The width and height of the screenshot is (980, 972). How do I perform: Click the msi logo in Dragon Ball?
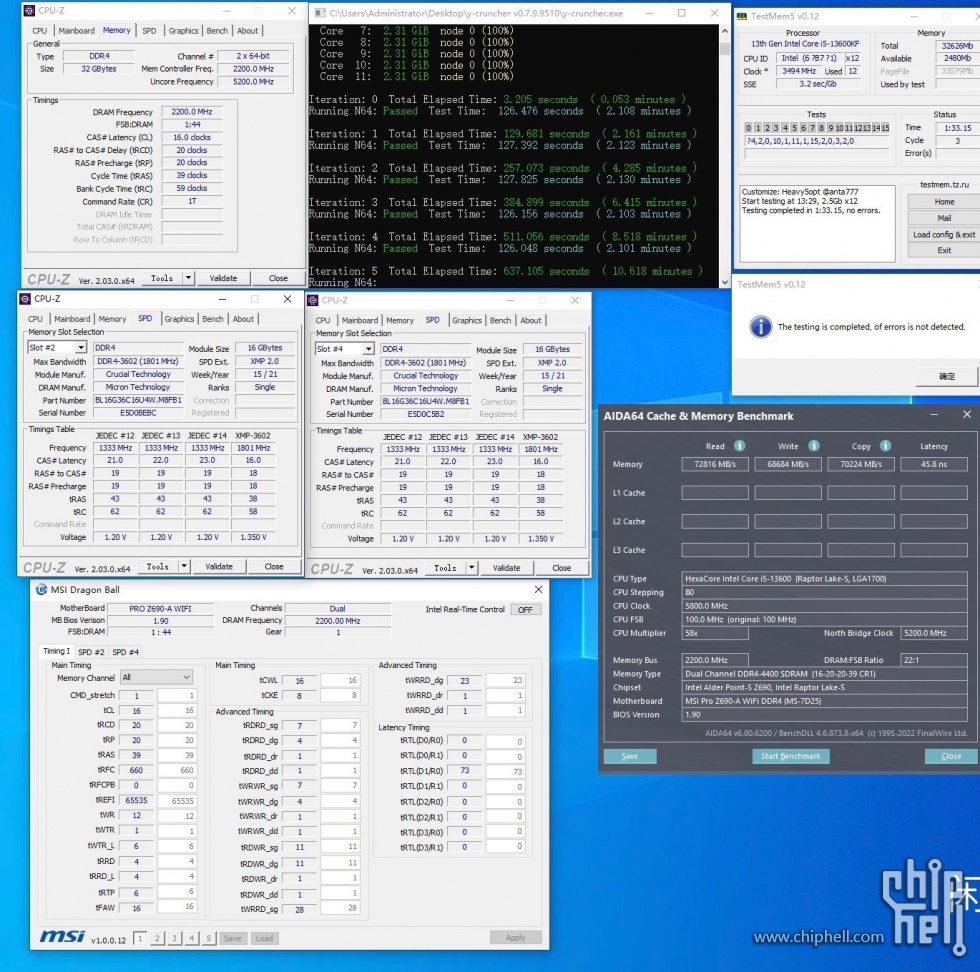click(x=62, y=936)
